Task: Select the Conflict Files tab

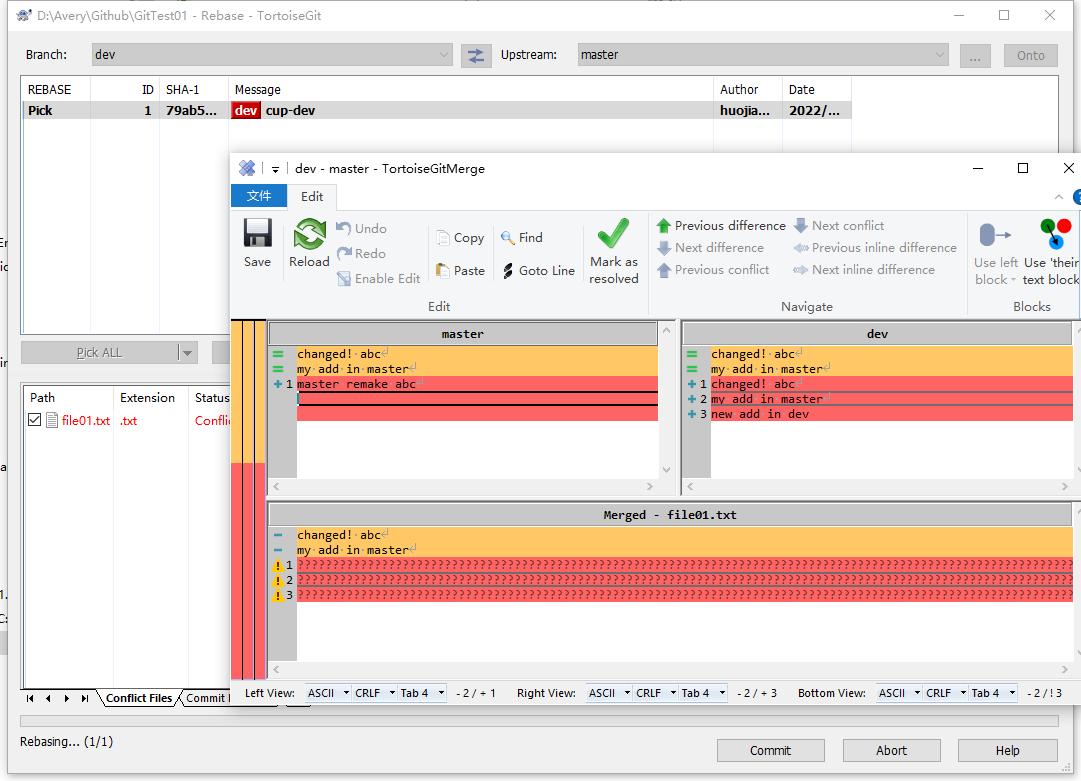Action: click(x=139, y=698)
